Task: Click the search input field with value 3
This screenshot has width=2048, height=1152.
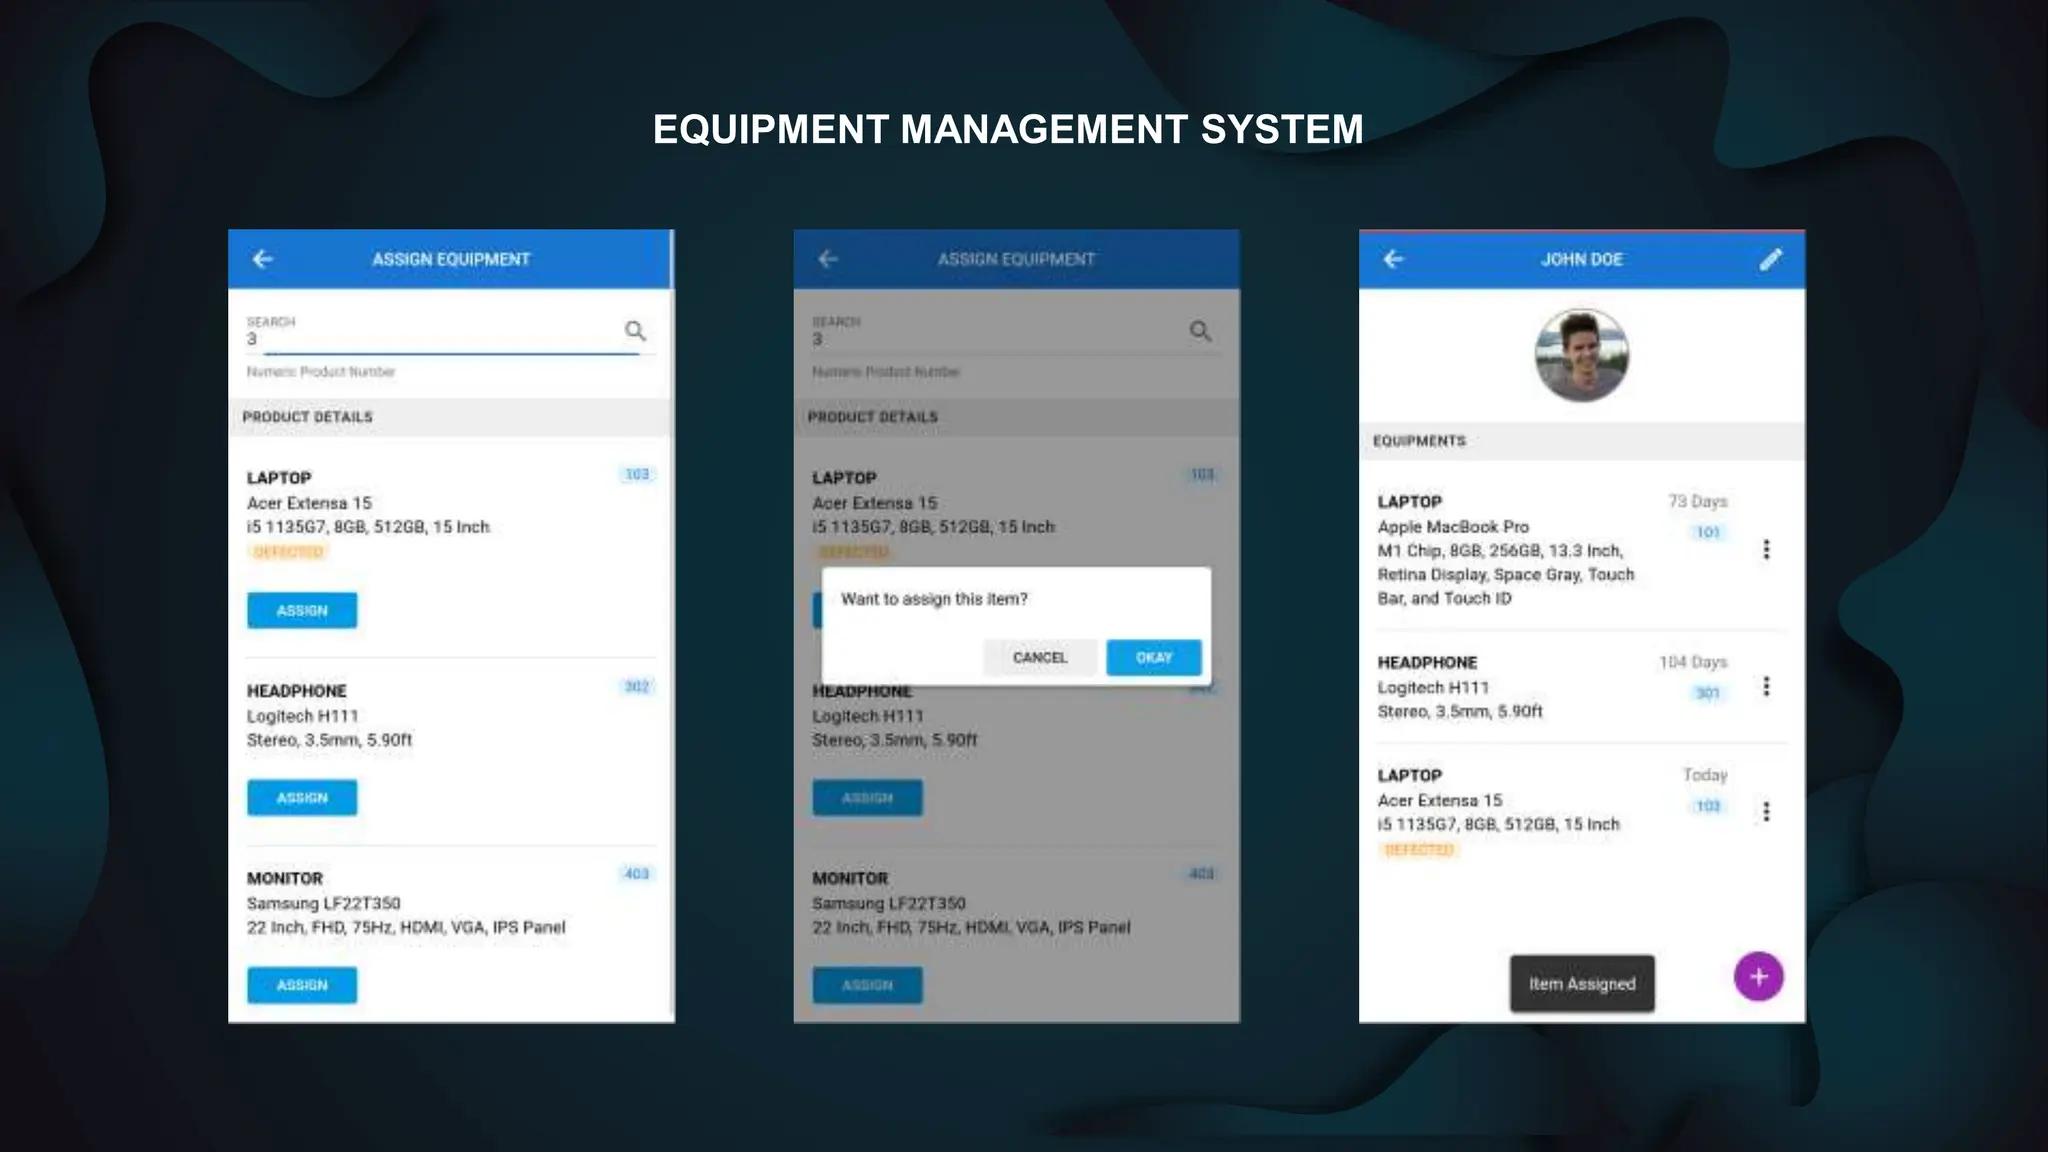Action: click(x=430, y=339)
